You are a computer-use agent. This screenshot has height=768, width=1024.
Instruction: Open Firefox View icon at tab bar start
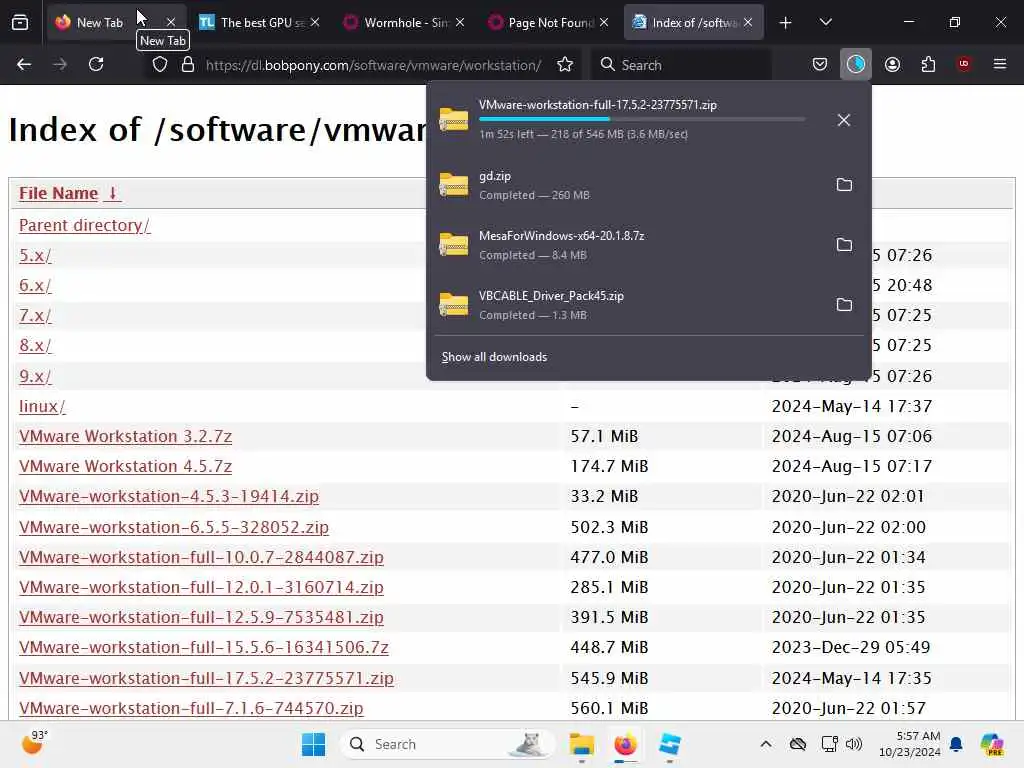point(20,23)
